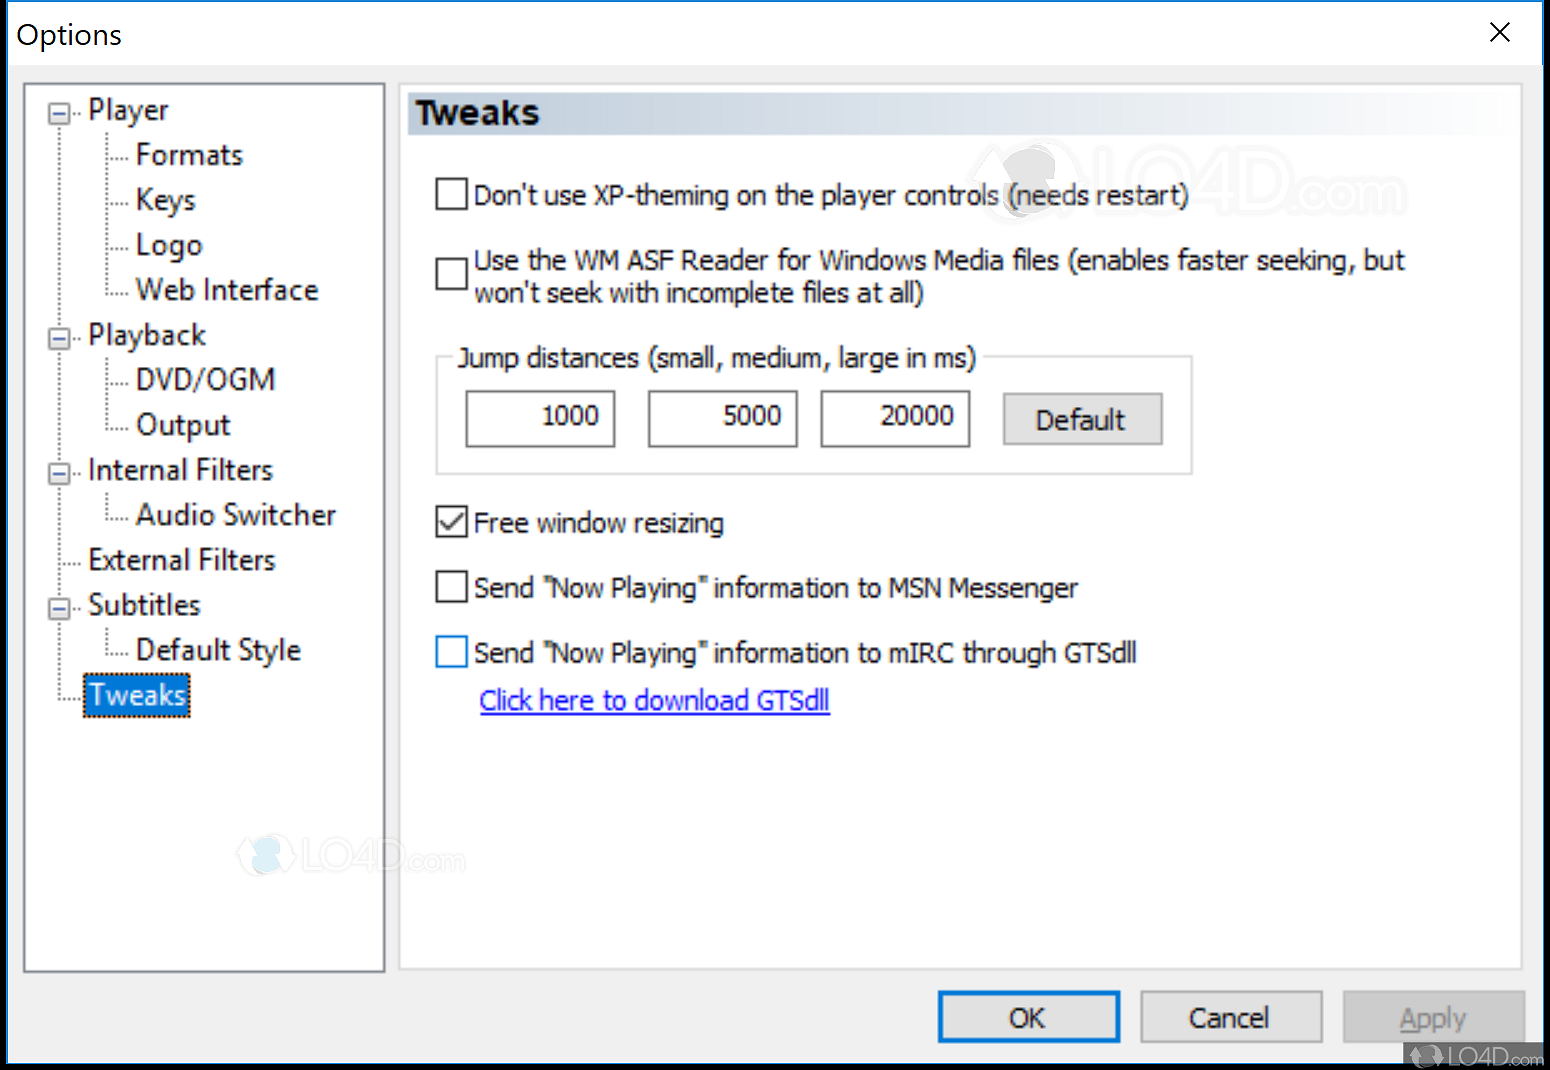Screen dimensions: 1550x1070
Task: Edit the medium jump distance field
Action: tap(722, 418)
